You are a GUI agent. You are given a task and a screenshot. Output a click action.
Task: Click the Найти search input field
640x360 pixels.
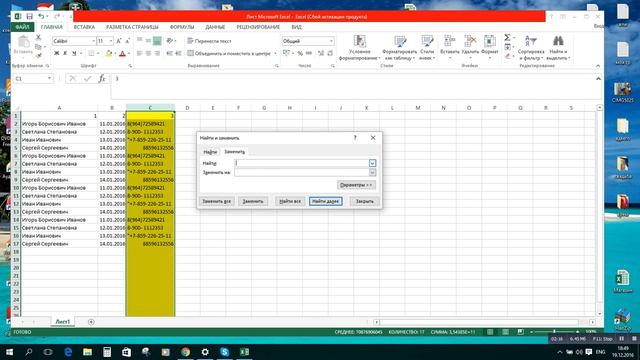(302, 163)
